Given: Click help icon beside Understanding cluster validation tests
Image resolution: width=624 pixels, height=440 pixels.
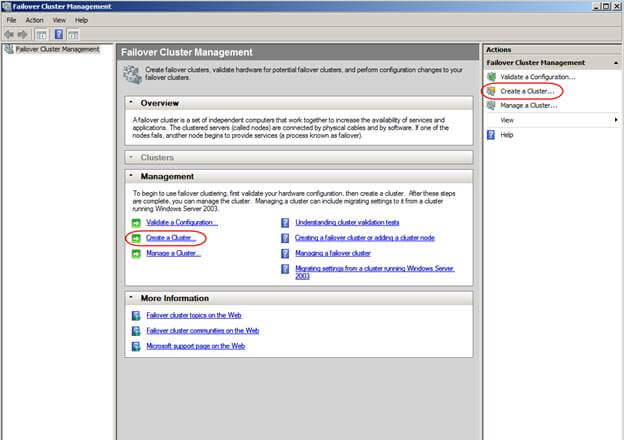Looking at the screenshot, I should [285, 223].
